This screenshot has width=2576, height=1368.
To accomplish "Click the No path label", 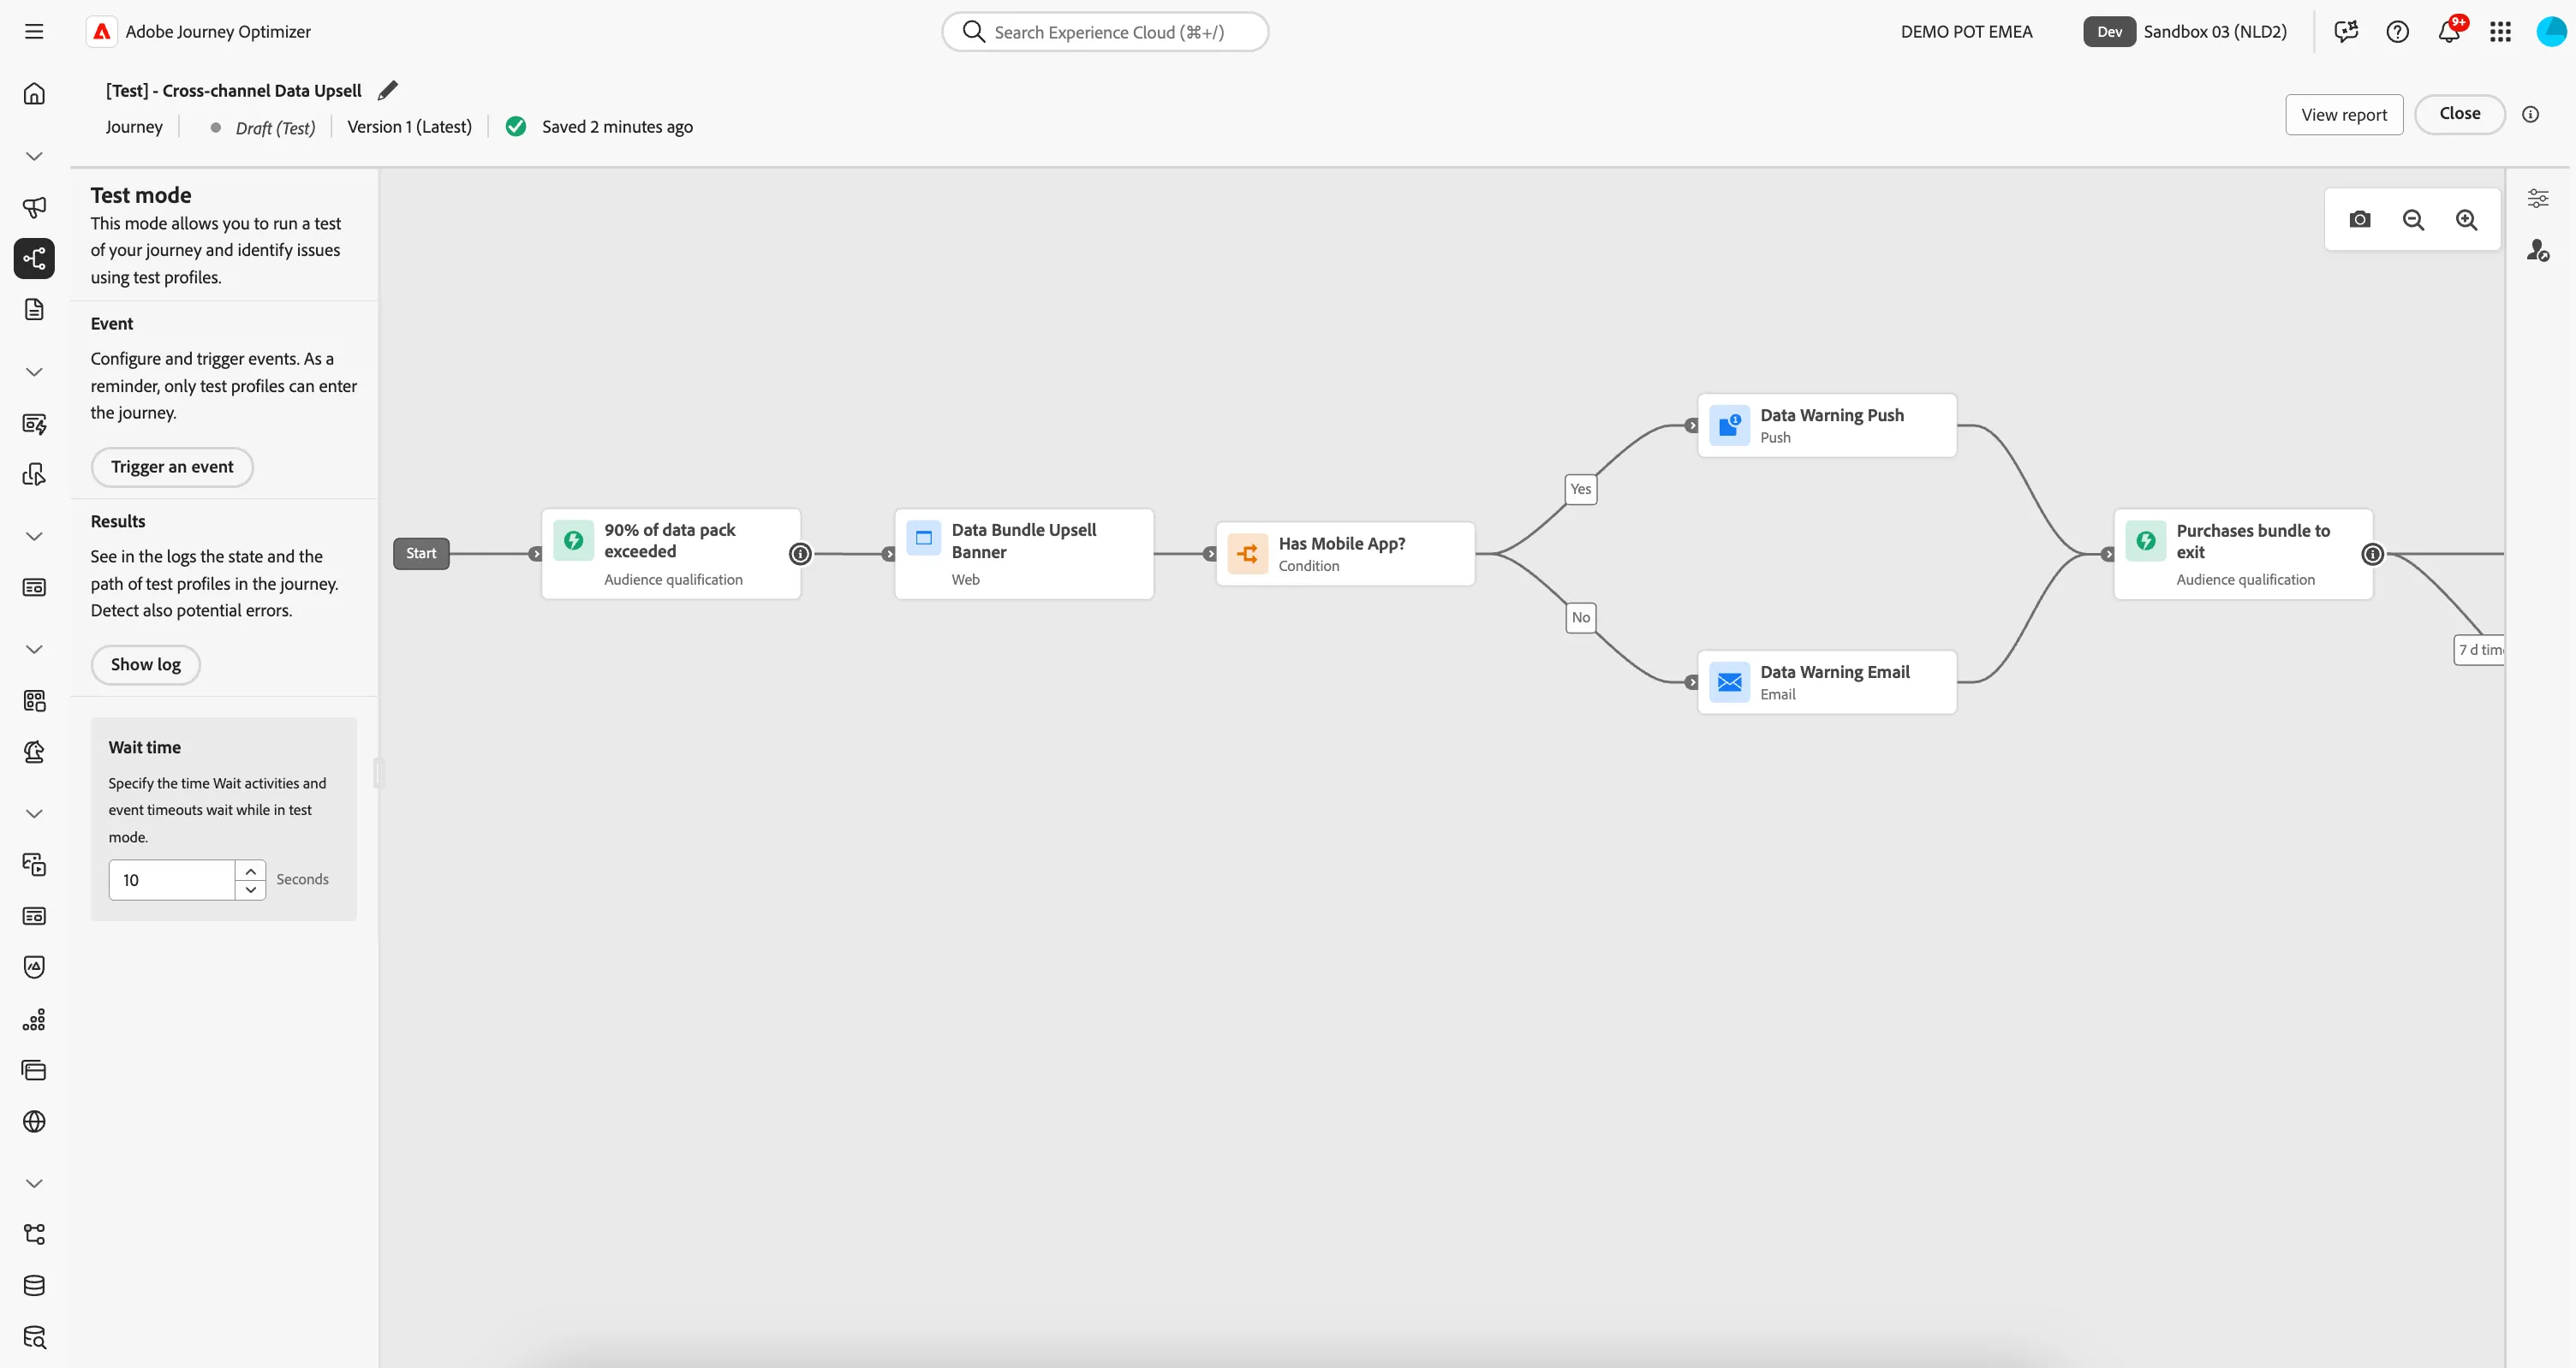I will pos(1580,617).
